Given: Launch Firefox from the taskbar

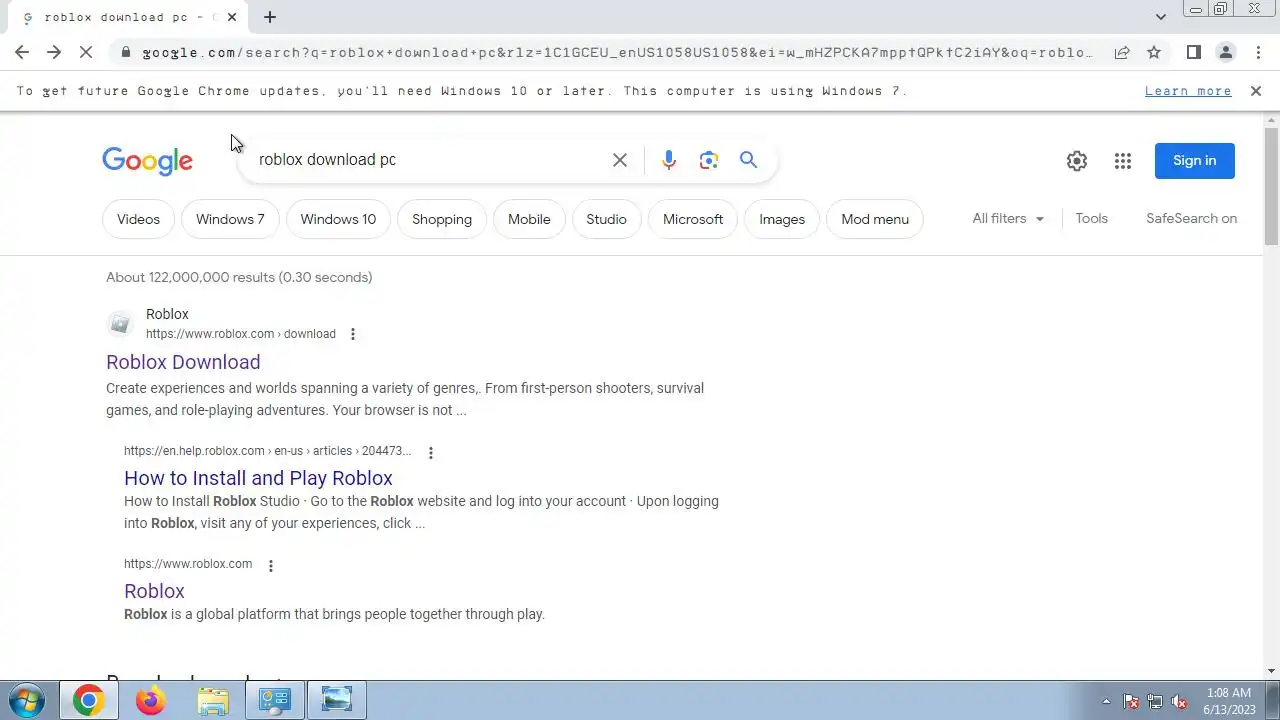Looking at the screenshot, I should [151, 701].
